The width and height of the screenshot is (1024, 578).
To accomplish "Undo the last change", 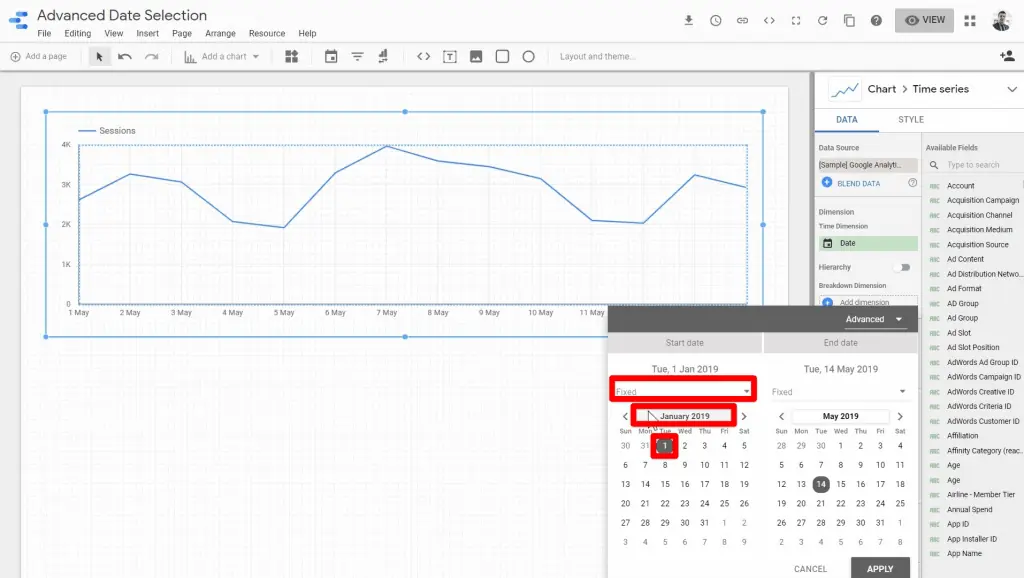I will [x=123, y=57].
